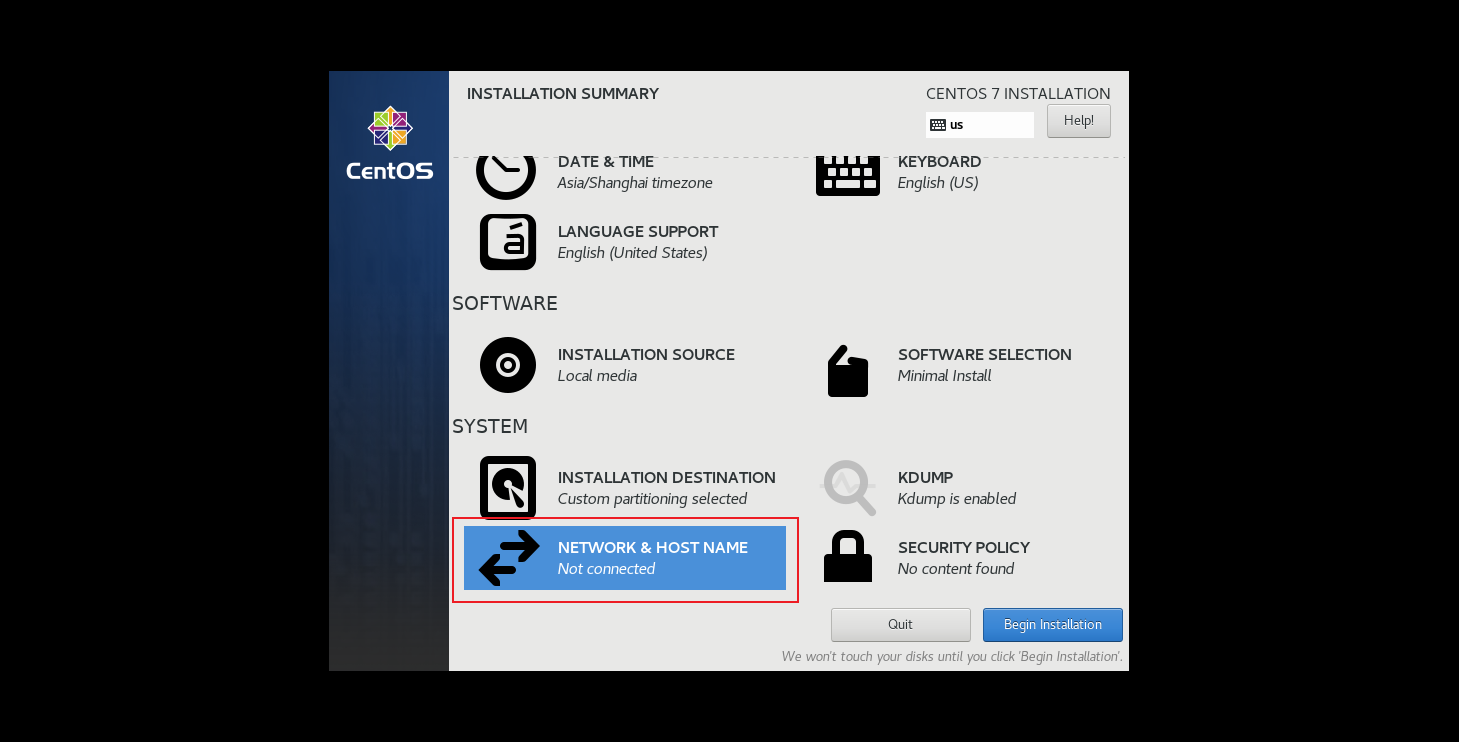Click Begin Installation

(1053, 624)
